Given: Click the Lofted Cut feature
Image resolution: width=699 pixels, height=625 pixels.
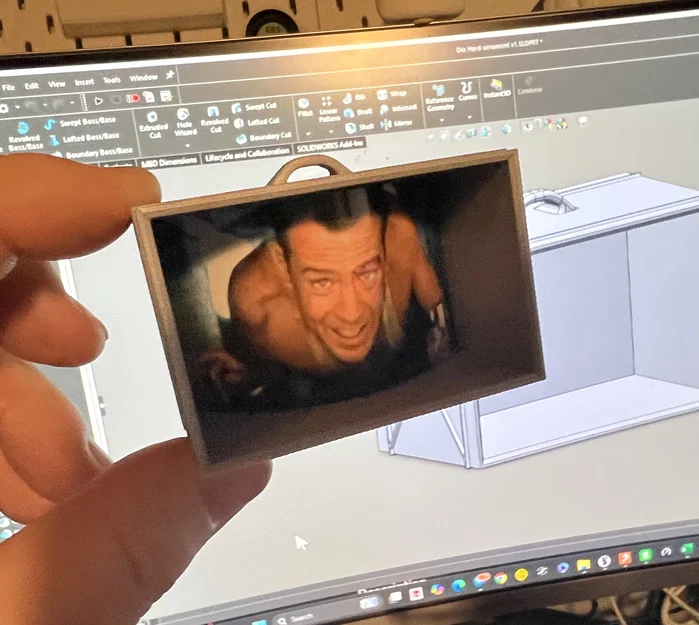Looking at the screenshot, I should pyautogui.click(x=257, y=122).
